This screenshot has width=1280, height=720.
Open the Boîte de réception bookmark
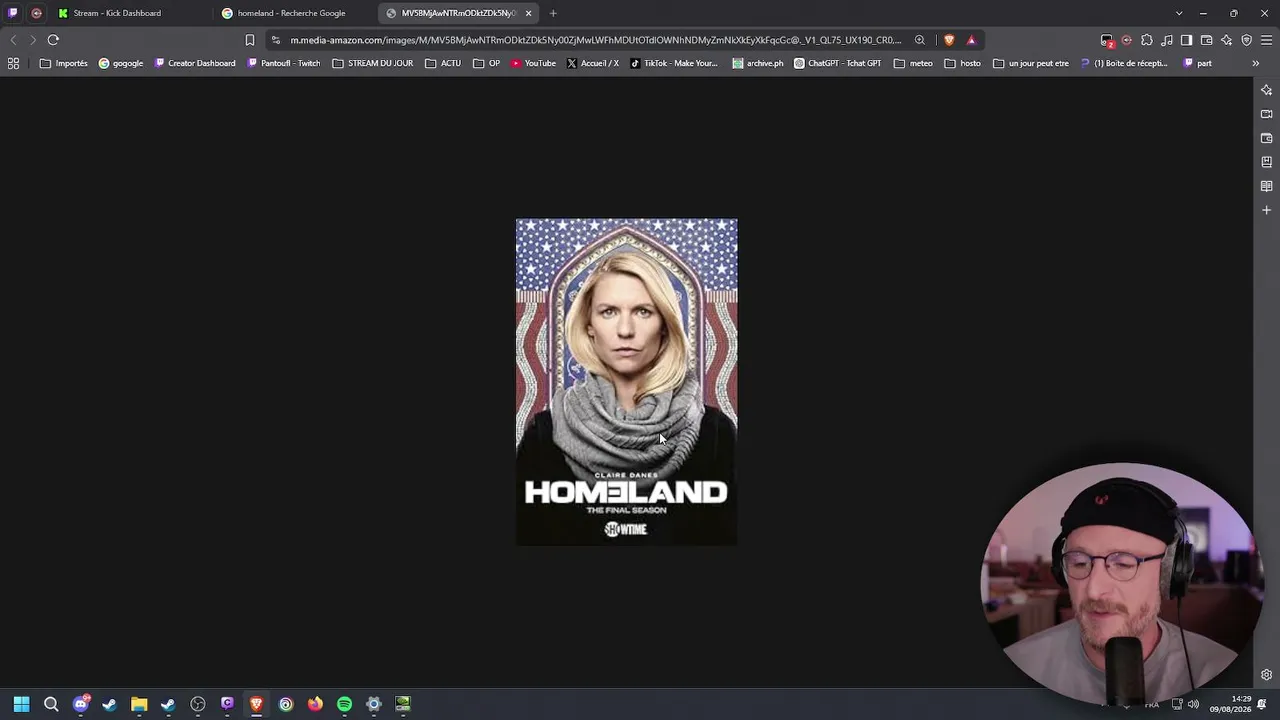click(x=1124, y=63)
